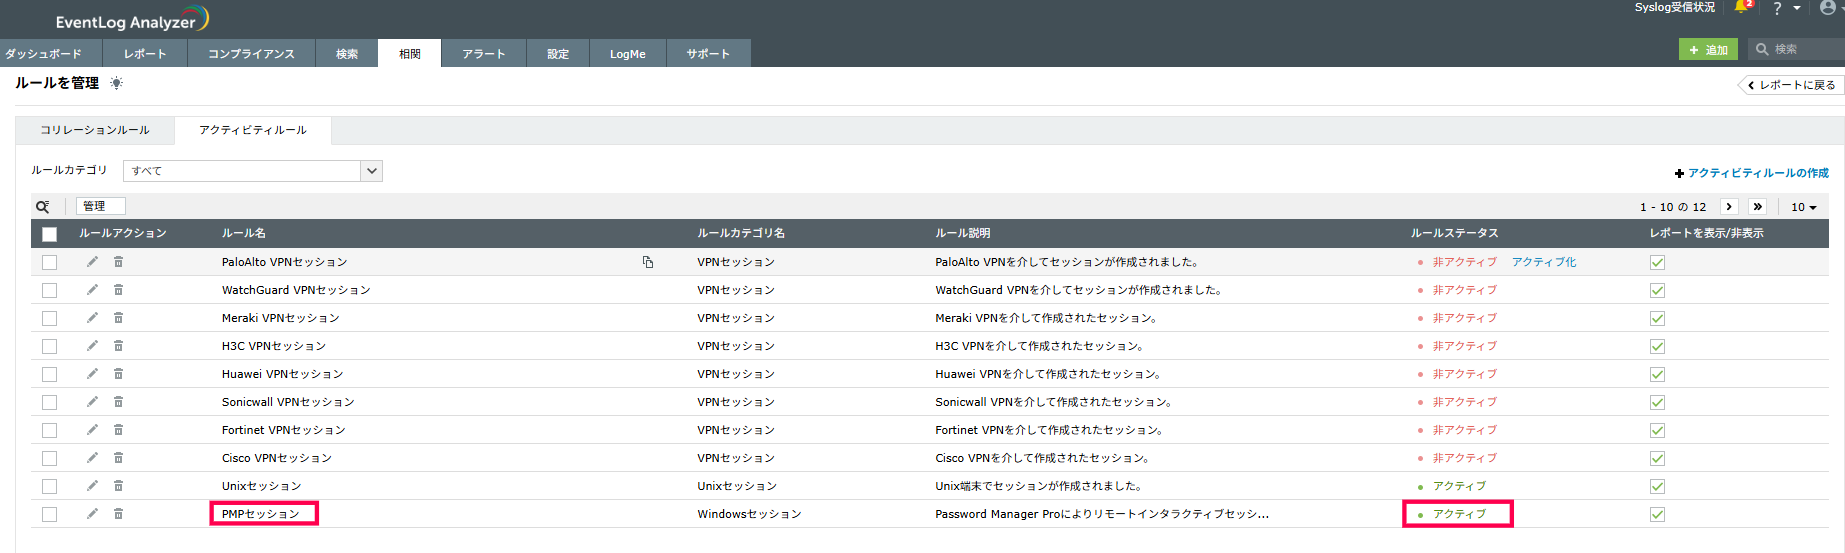Edit the Huawei VPNセッション rule
This screenshot has width=1845, height=553.
tap(92, 373)
